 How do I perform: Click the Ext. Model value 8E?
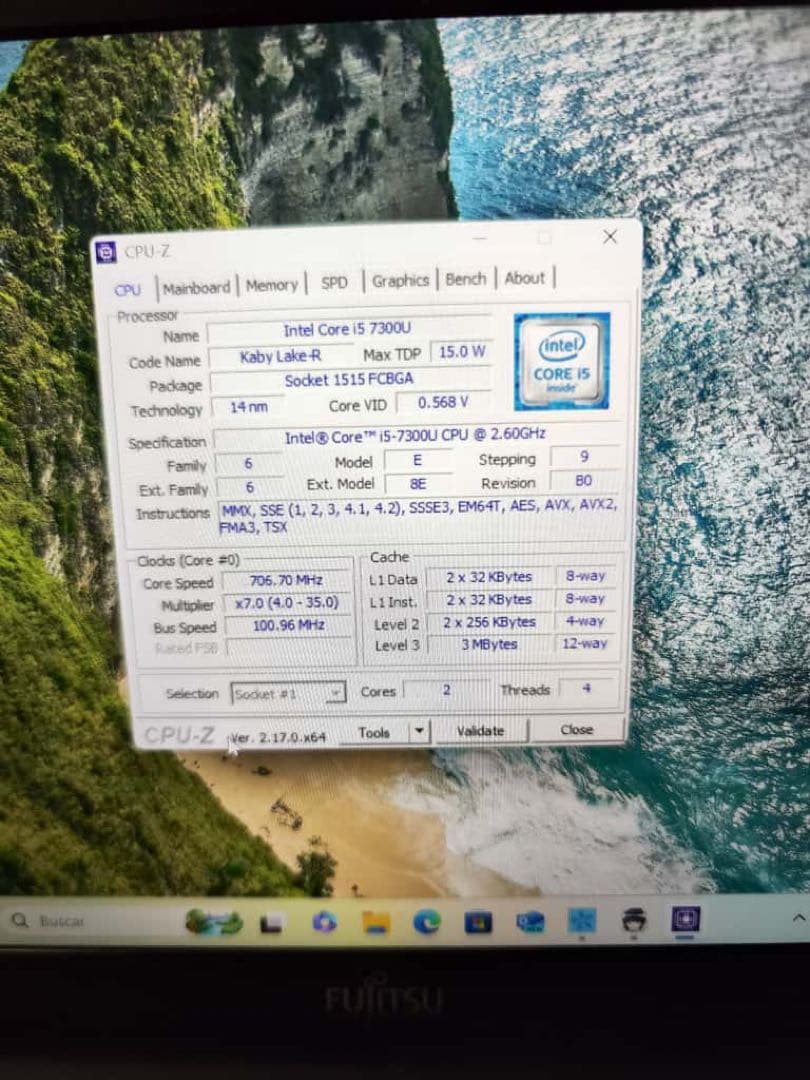point(418,484)
